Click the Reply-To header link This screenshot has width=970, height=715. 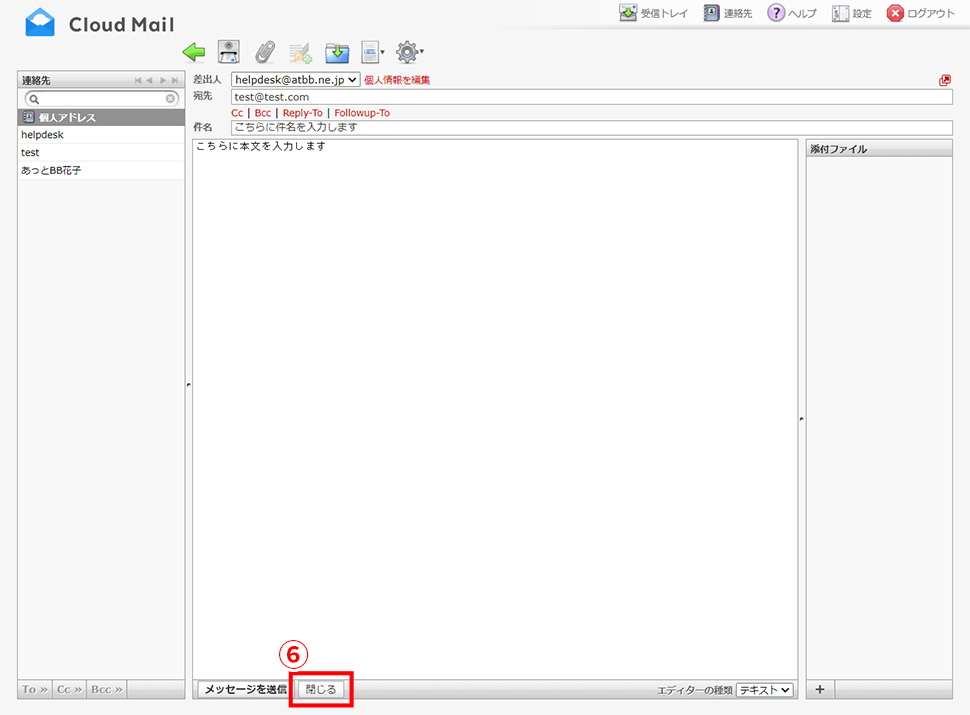(x=302, y=113)
